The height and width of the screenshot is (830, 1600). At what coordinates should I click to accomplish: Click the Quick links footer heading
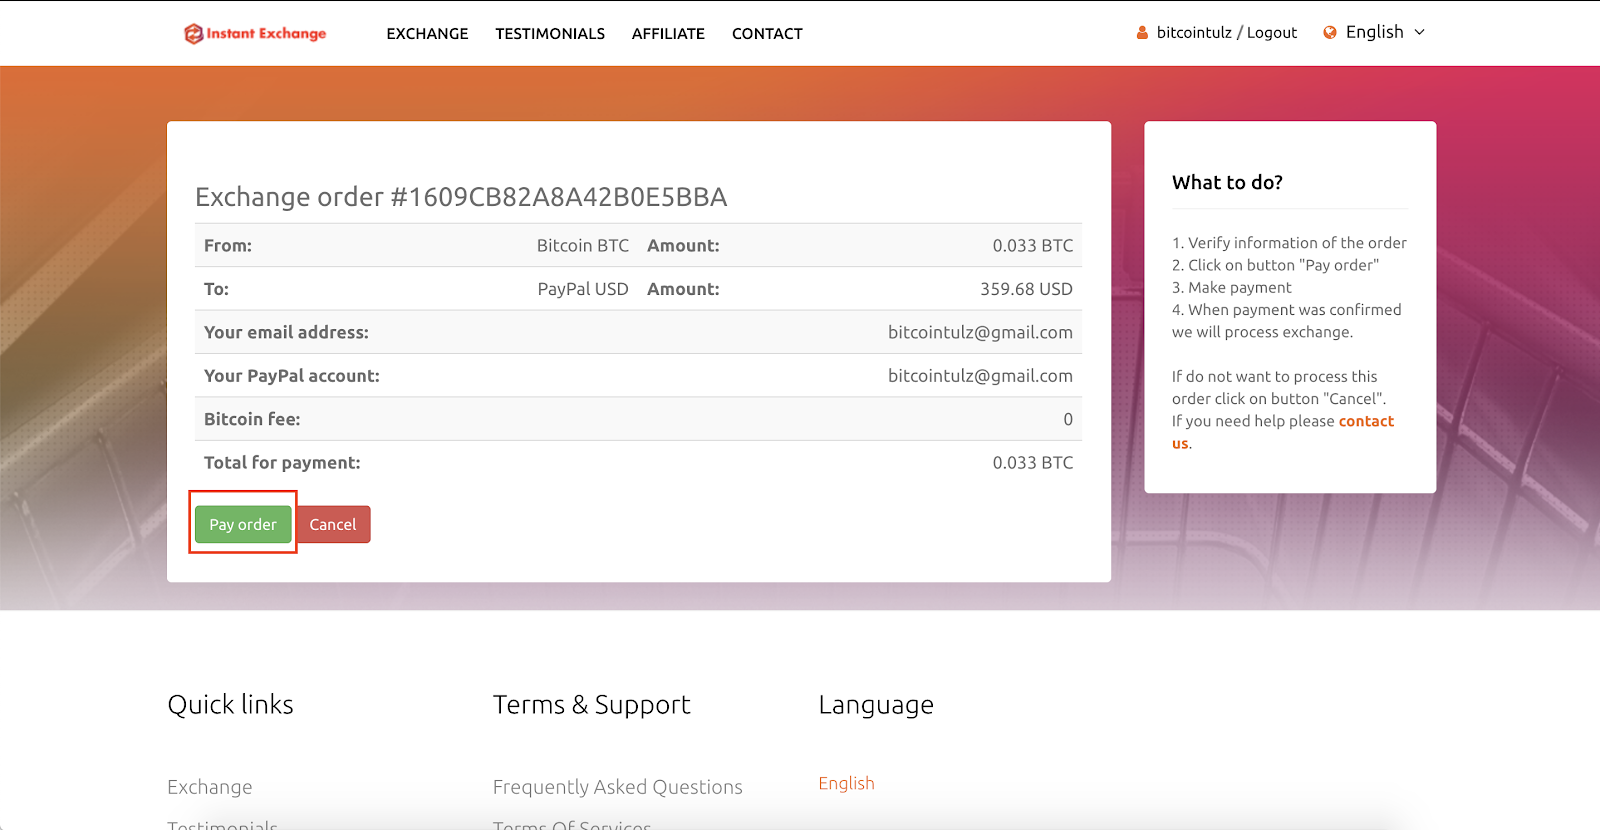[231, 704]
